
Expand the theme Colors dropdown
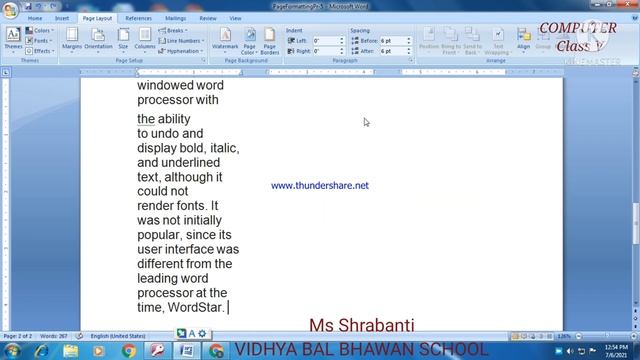pos(40,31)
